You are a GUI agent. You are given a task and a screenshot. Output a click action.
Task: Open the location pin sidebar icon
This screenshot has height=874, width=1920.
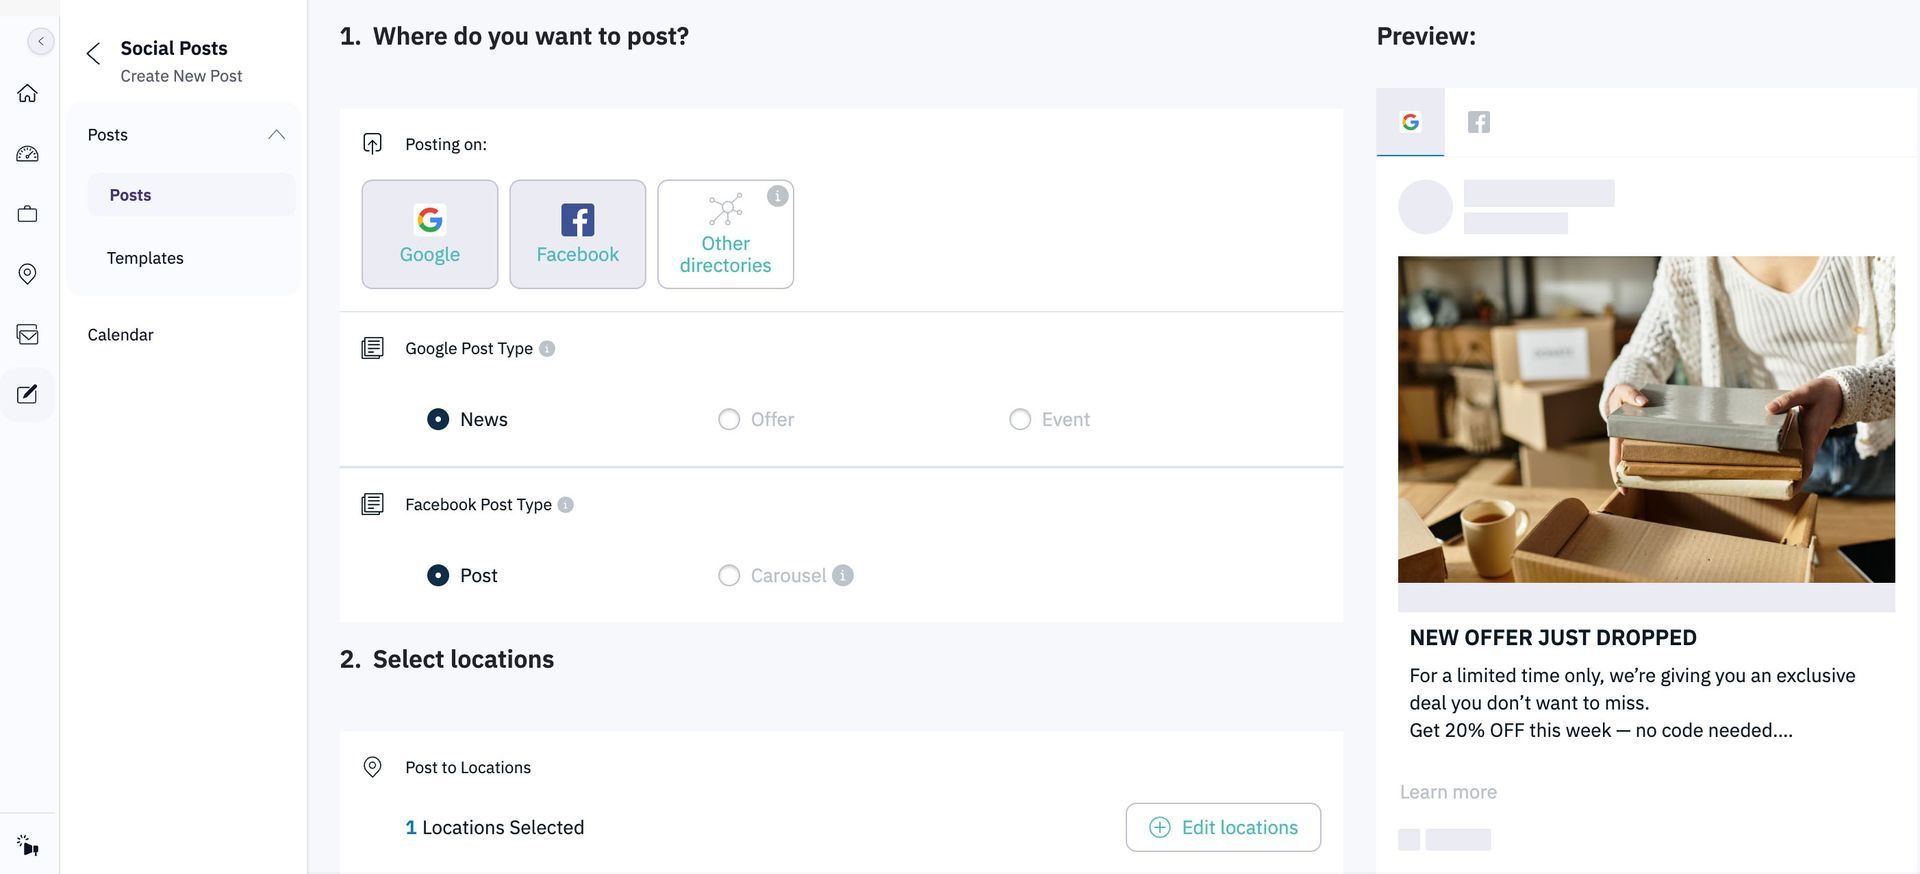(28, 274)
